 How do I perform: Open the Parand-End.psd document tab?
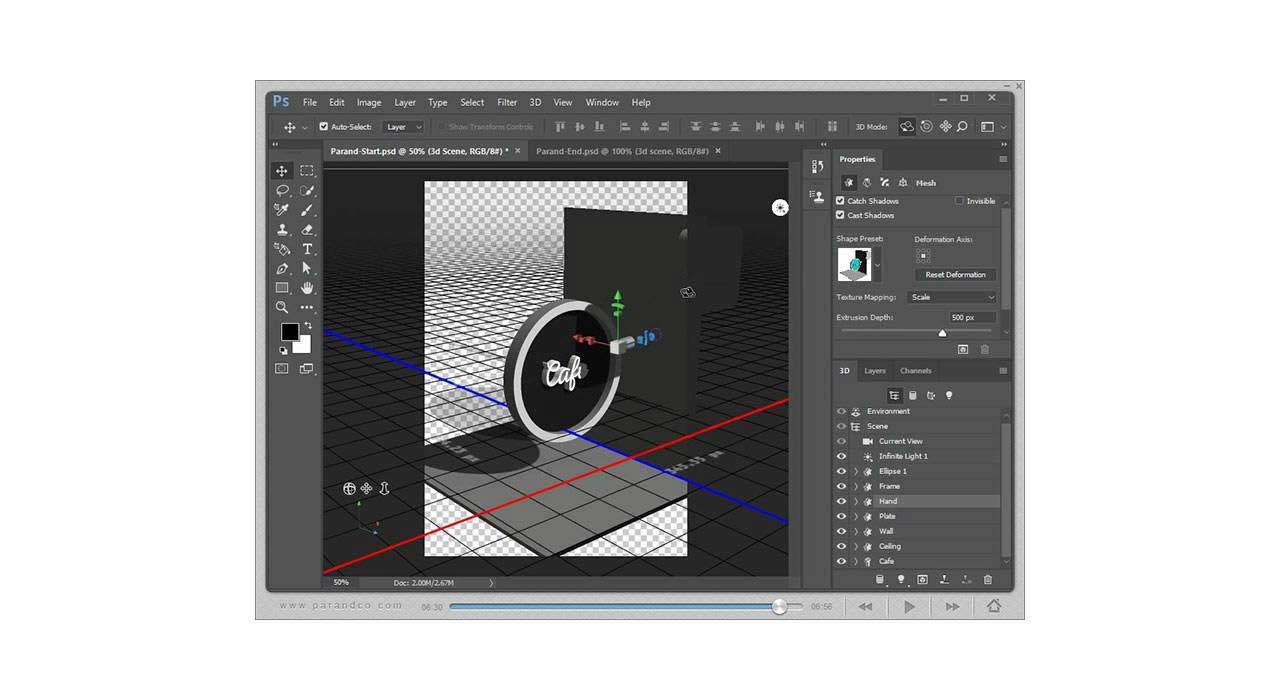tap(622, 151)
